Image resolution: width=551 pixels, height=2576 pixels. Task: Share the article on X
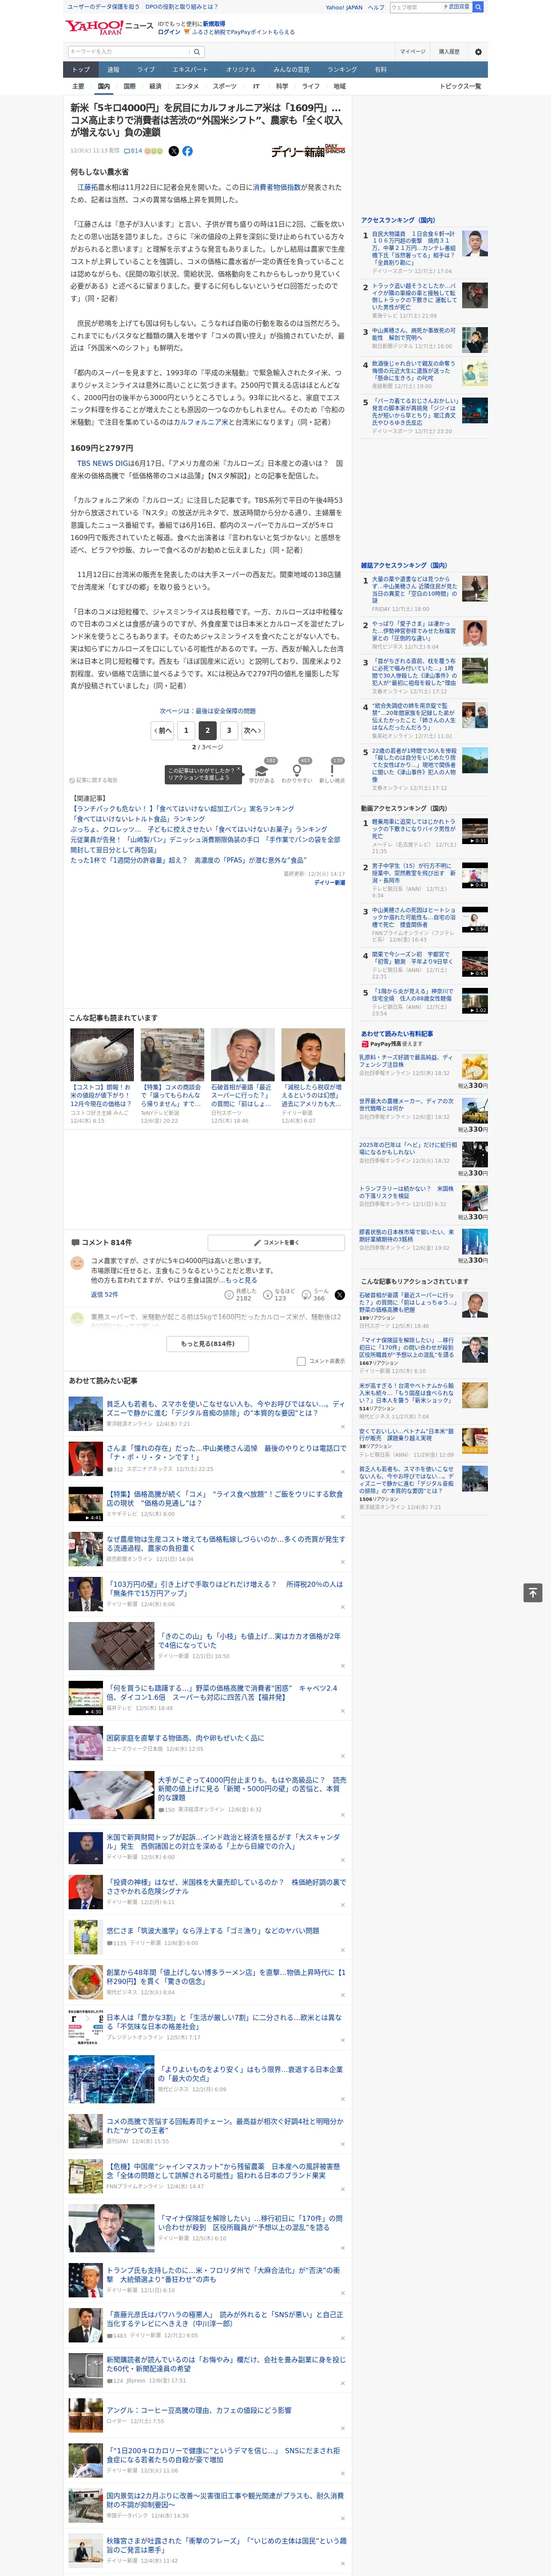[x=174, y=151]
